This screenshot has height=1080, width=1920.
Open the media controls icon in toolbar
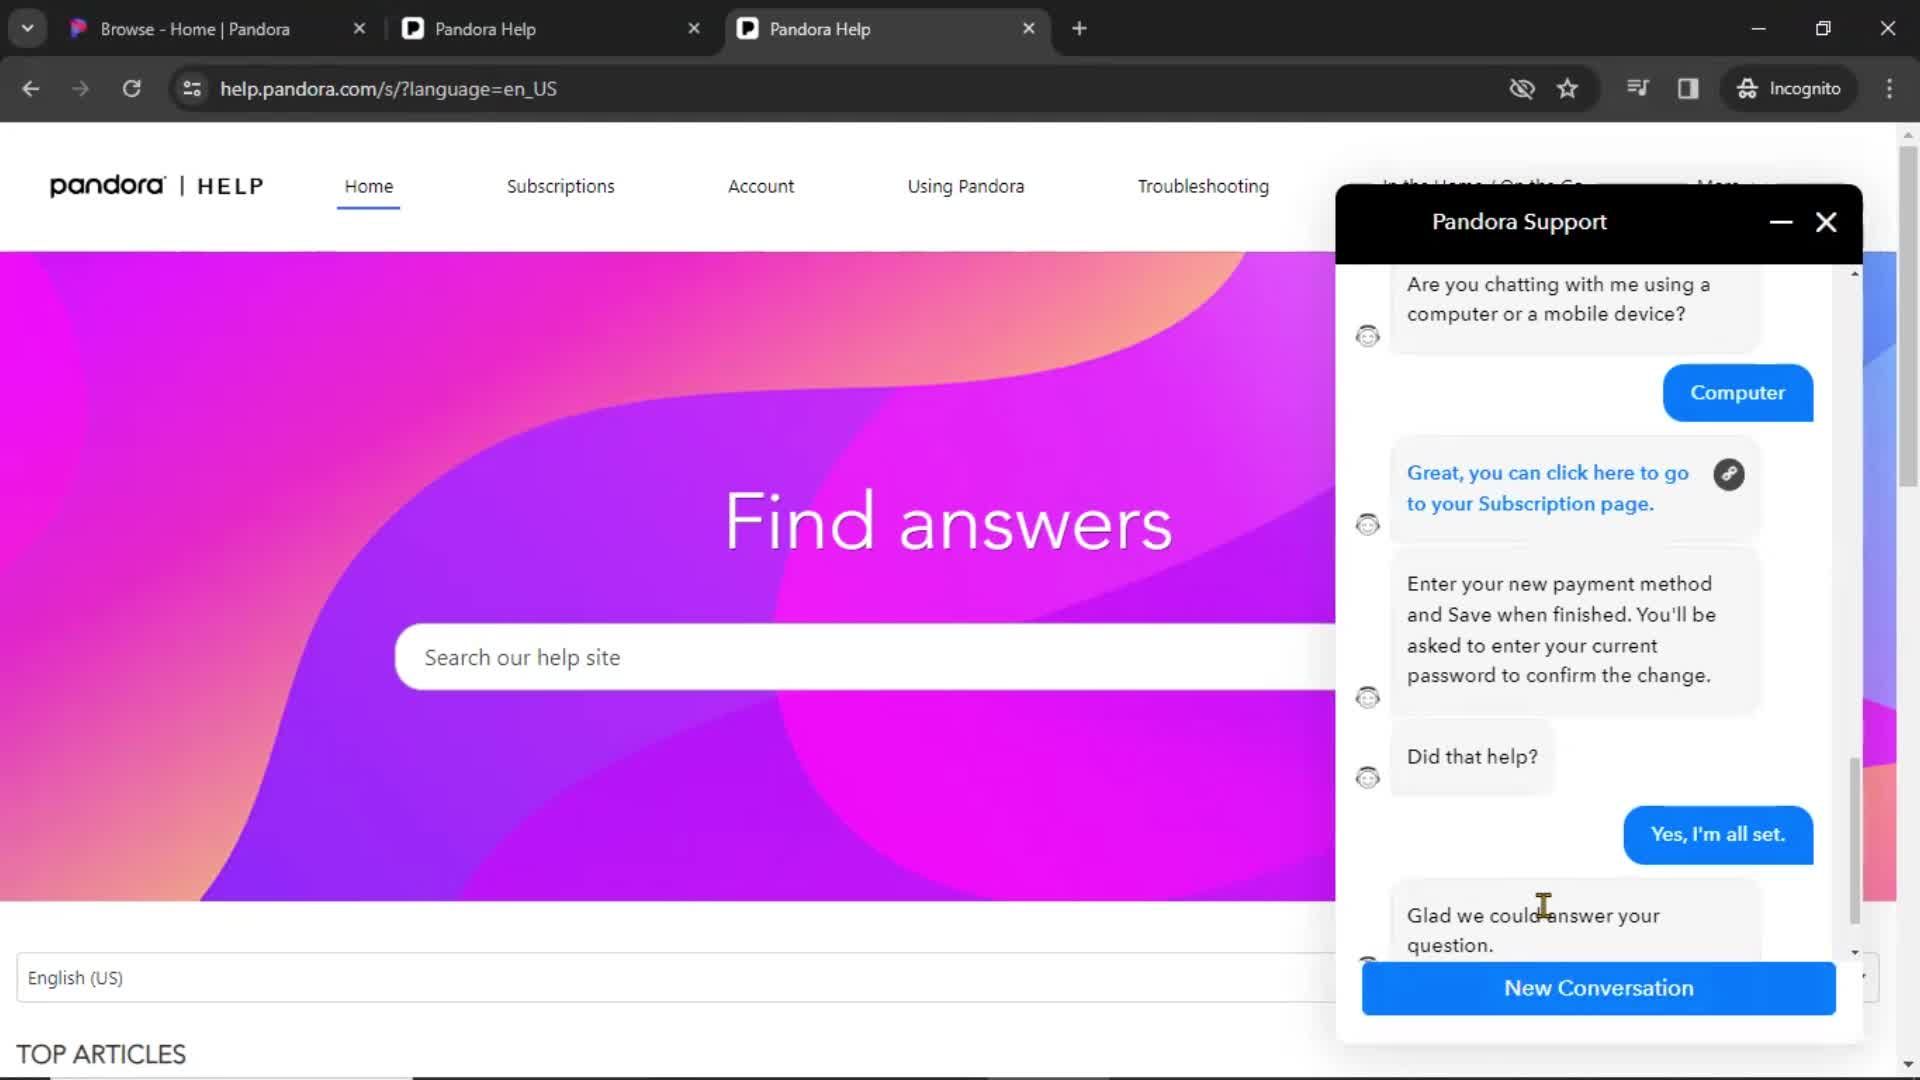point(1637,88)
